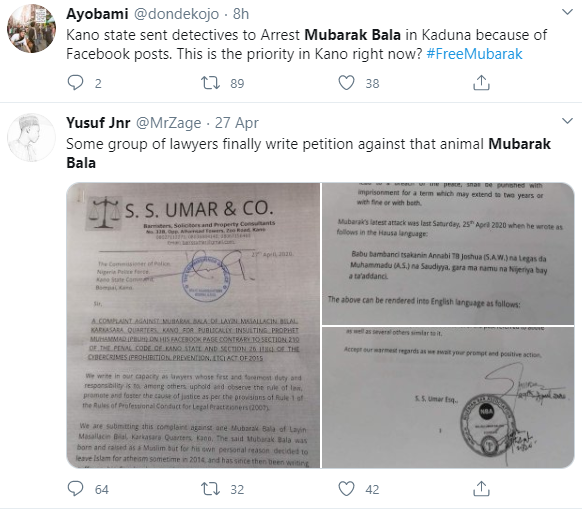Open the 27 Apr timestamp link
Viewport: 582px width, 511px height.
coord(237,123)
